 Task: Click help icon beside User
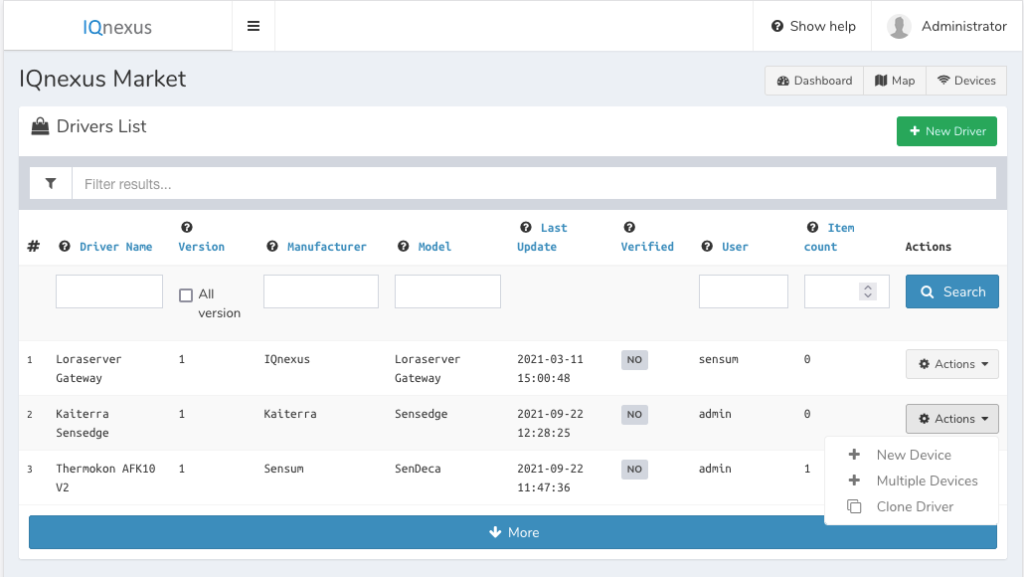tap(707, 246)
